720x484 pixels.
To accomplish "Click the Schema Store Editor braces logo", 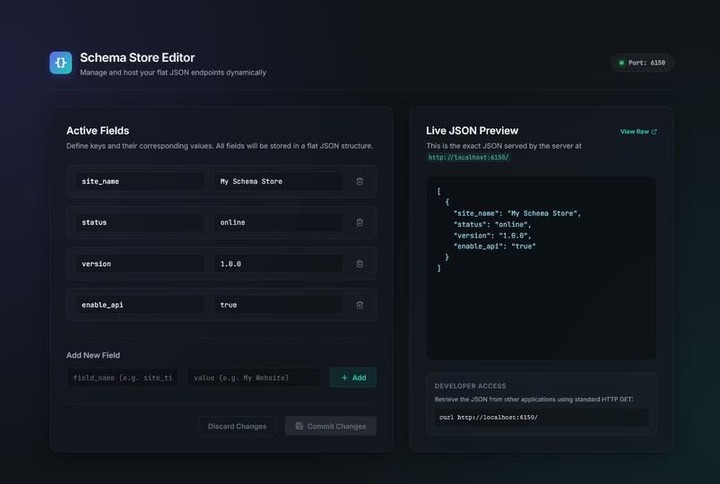I will (x=61, y=63).
